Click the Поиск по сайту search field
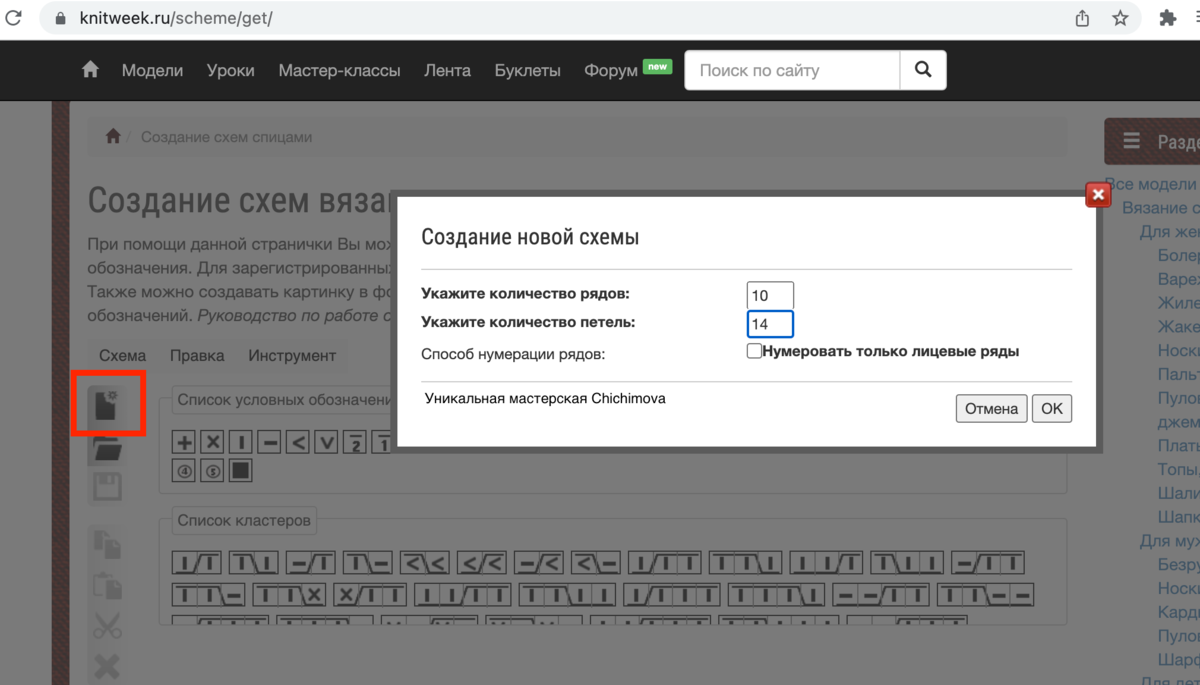This screenshot has height=685, width=1200. [x=793, y=70]
